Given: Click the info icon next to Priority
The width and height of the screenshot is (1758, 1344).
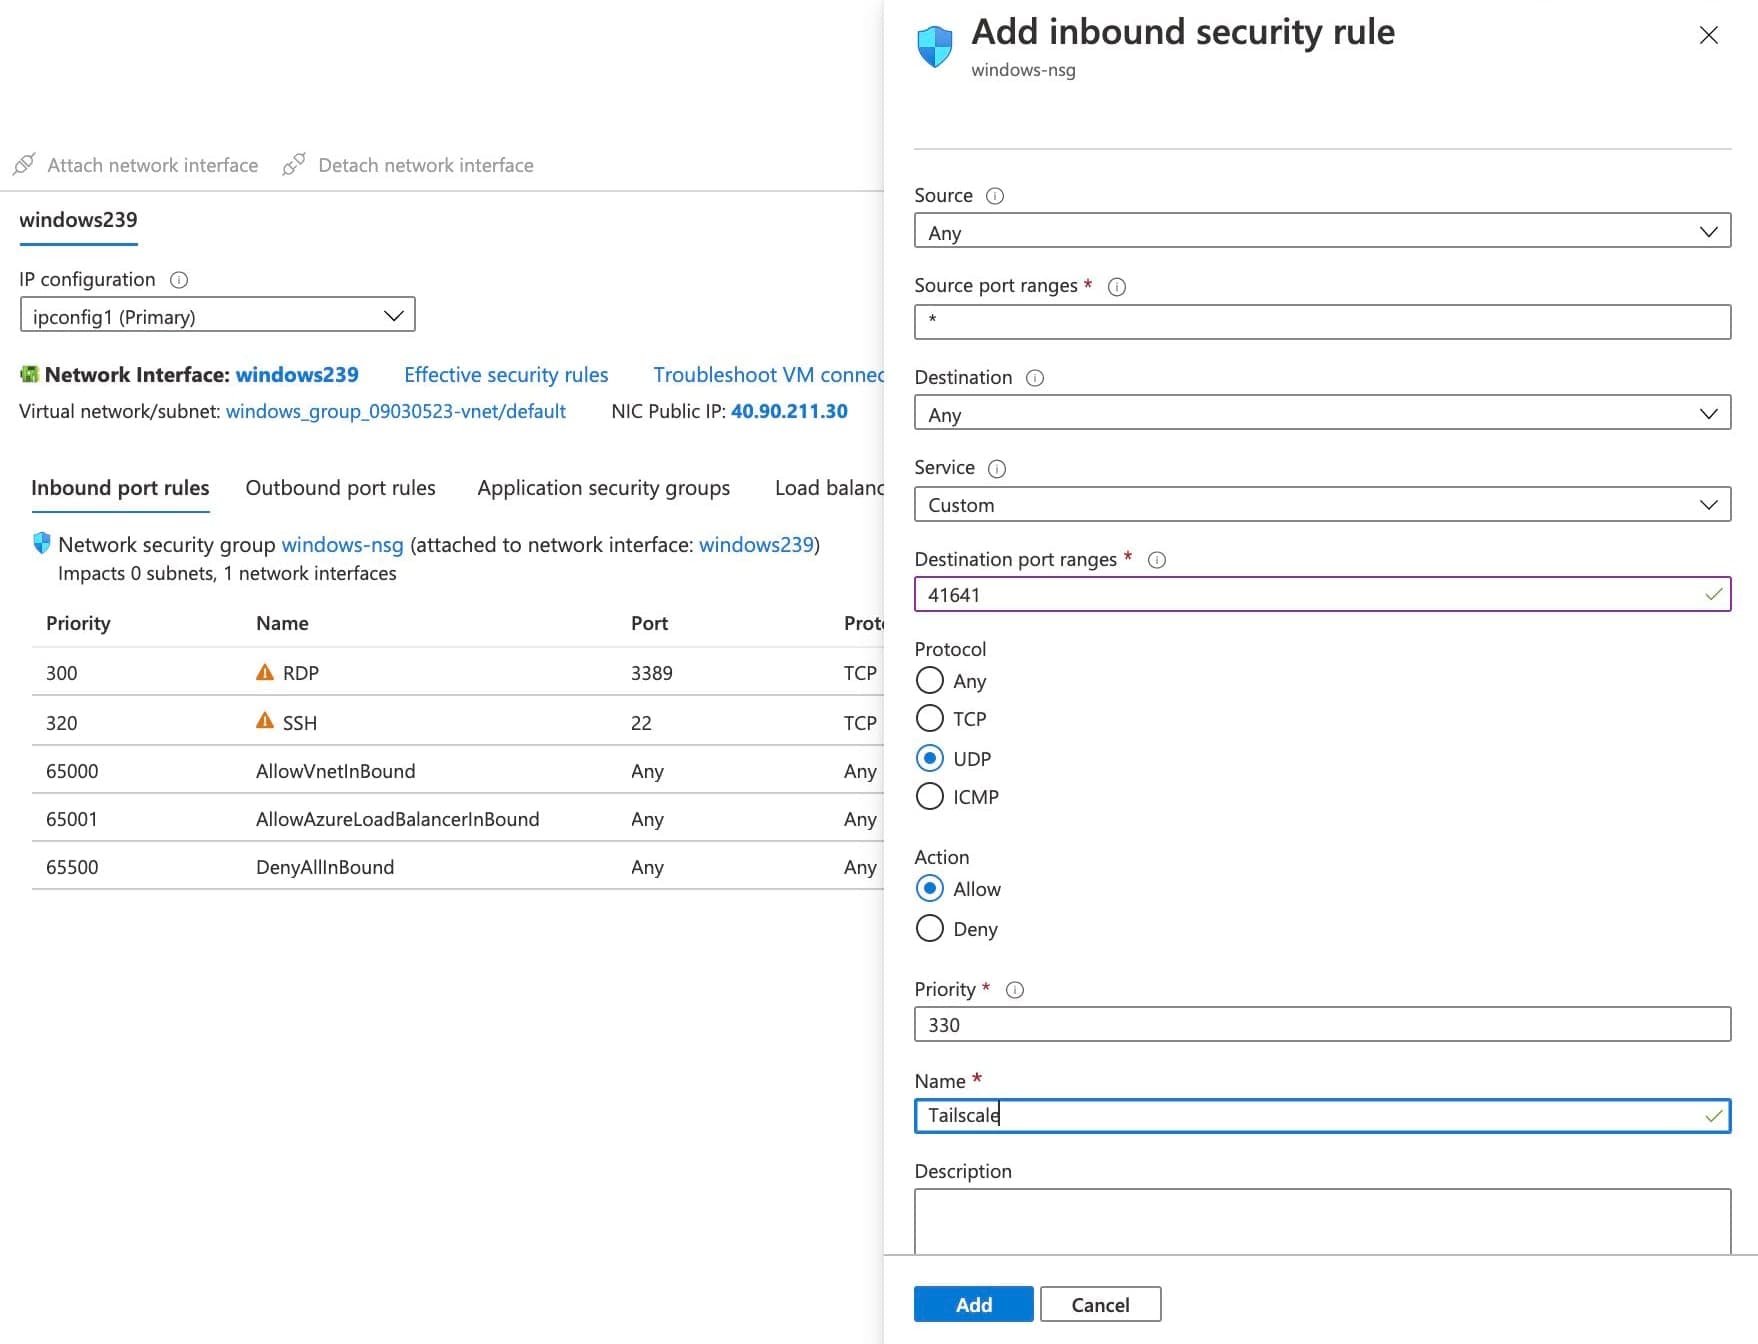Looking at the screenshot, I should [1014, 990].
